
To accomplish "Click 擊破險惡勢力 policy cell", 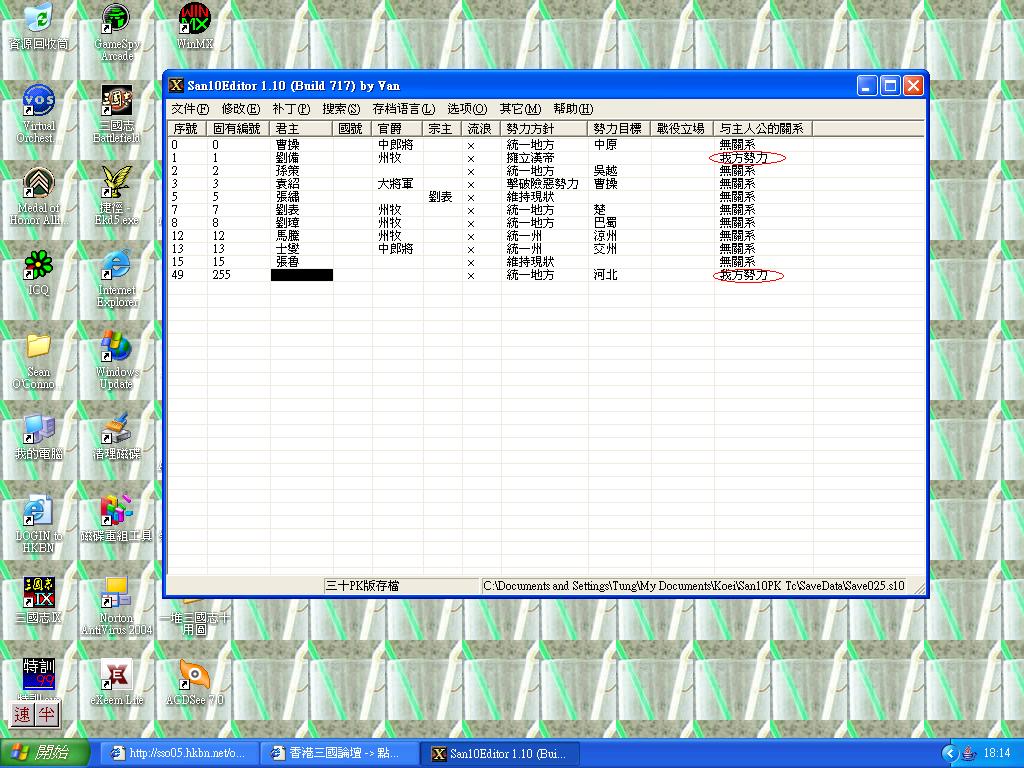I will [543, 184].
